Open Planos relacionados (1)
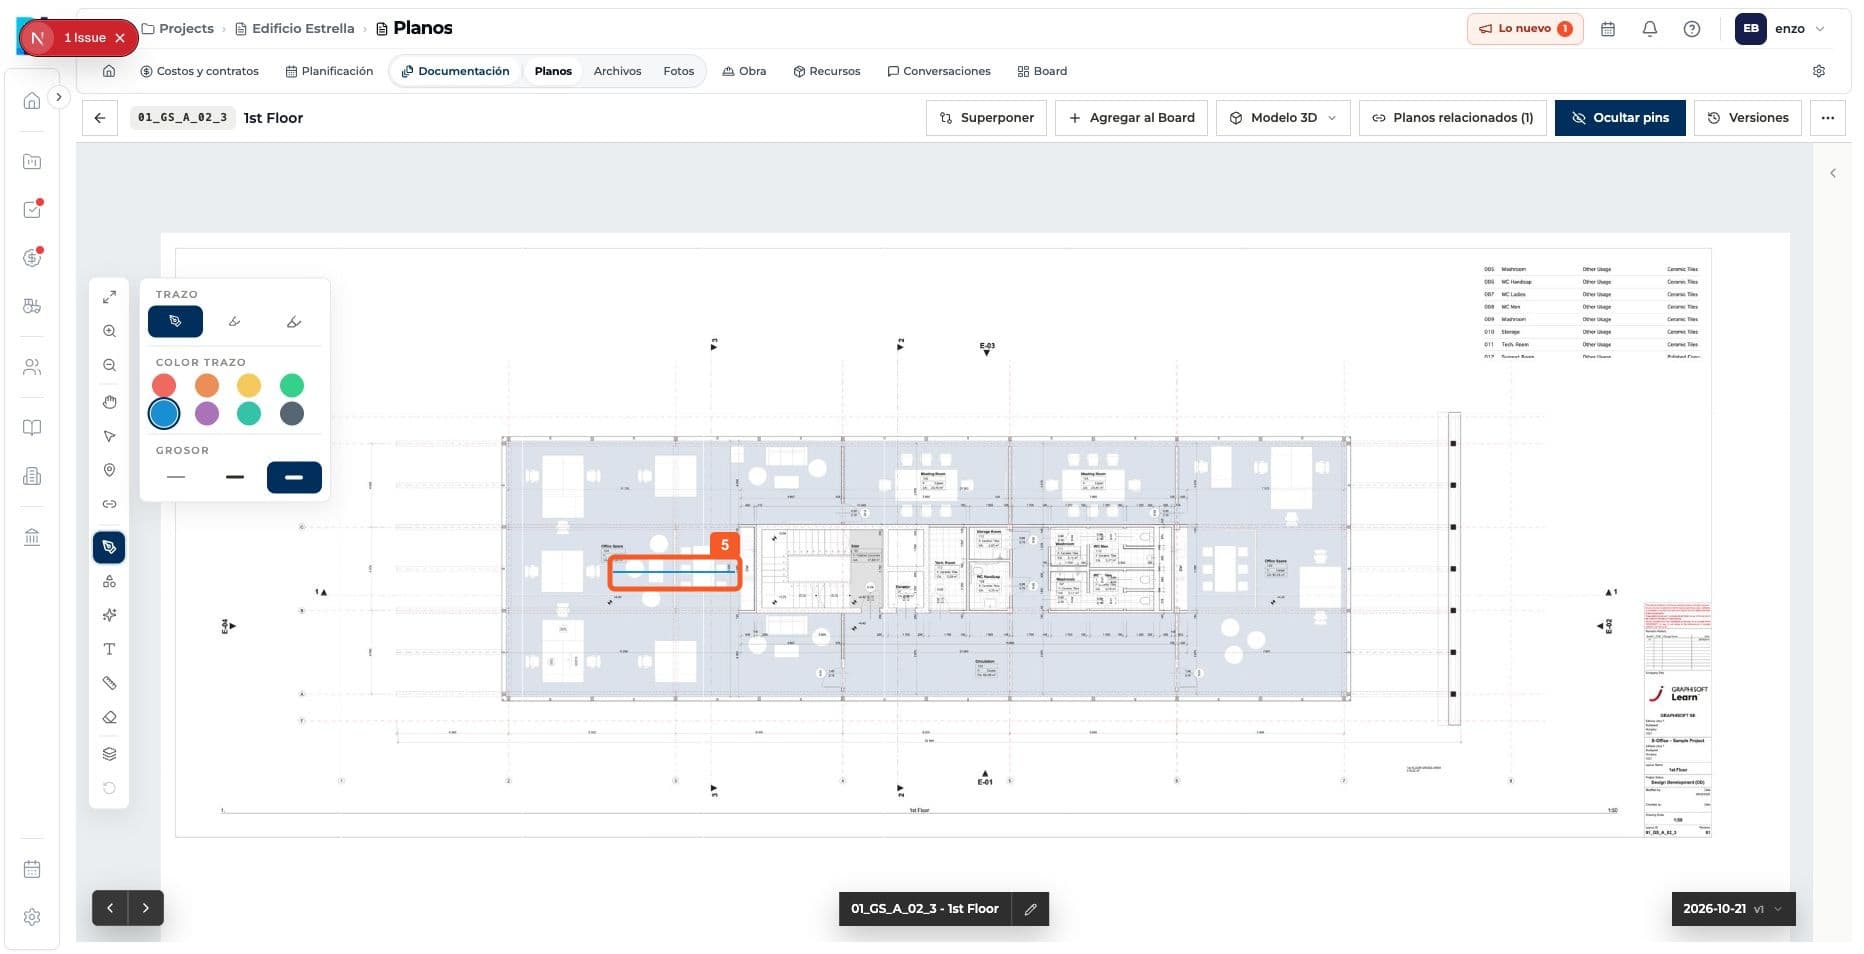 pyautogui.click(x=1453, y=118)
